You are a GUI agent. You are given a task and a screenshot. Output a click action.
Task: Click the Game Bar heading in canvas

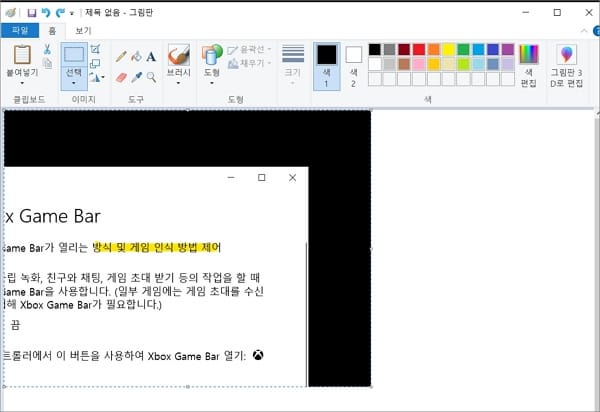[52, 216]
